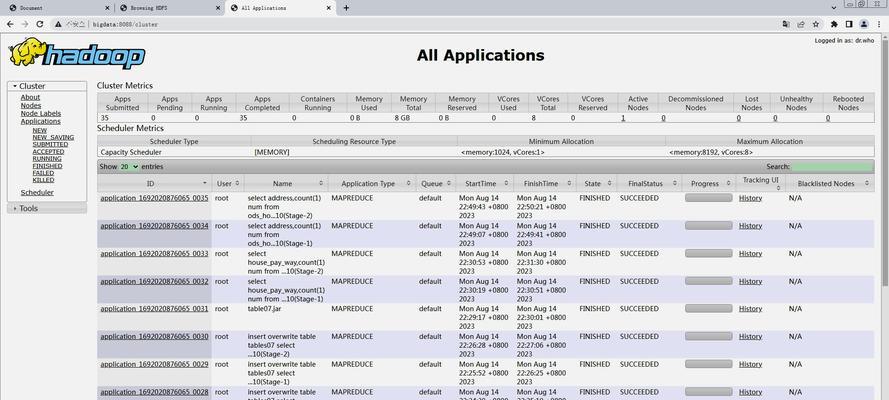The height and width of the screenshot is (400, 889).
Task: Click the address bar URL
Action: pyautogui.click(x=125, y=24)
